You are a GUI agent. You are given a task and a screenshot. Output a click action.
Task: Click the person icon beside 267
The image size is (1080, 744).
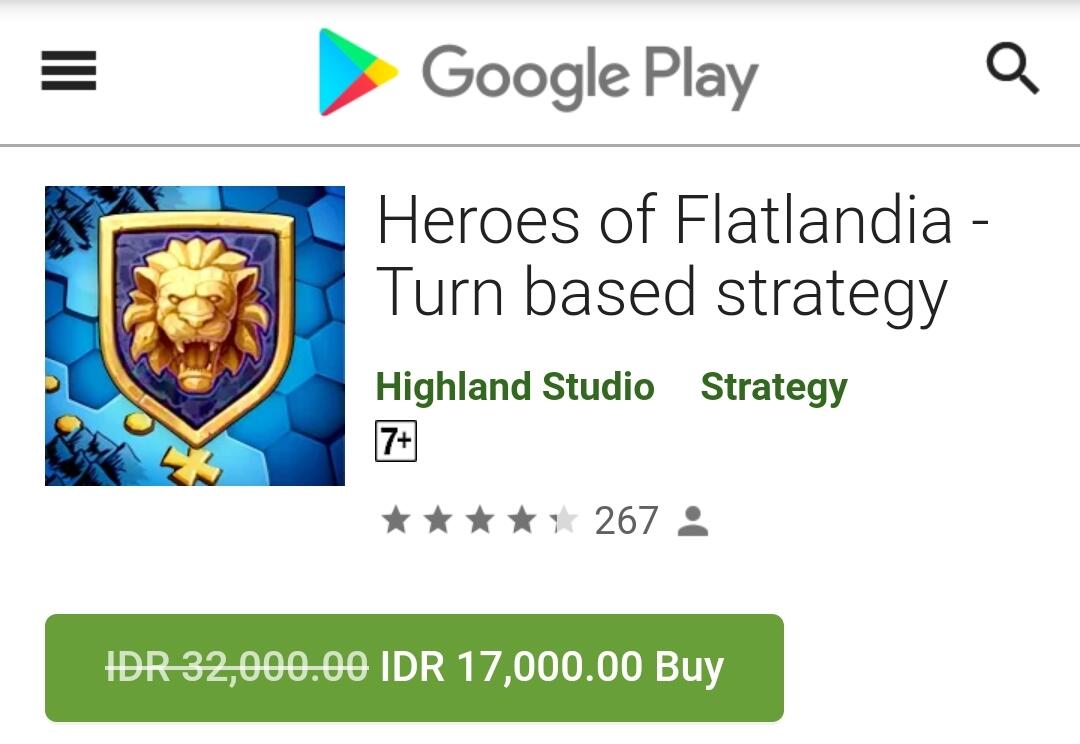(x=693, y=521)
